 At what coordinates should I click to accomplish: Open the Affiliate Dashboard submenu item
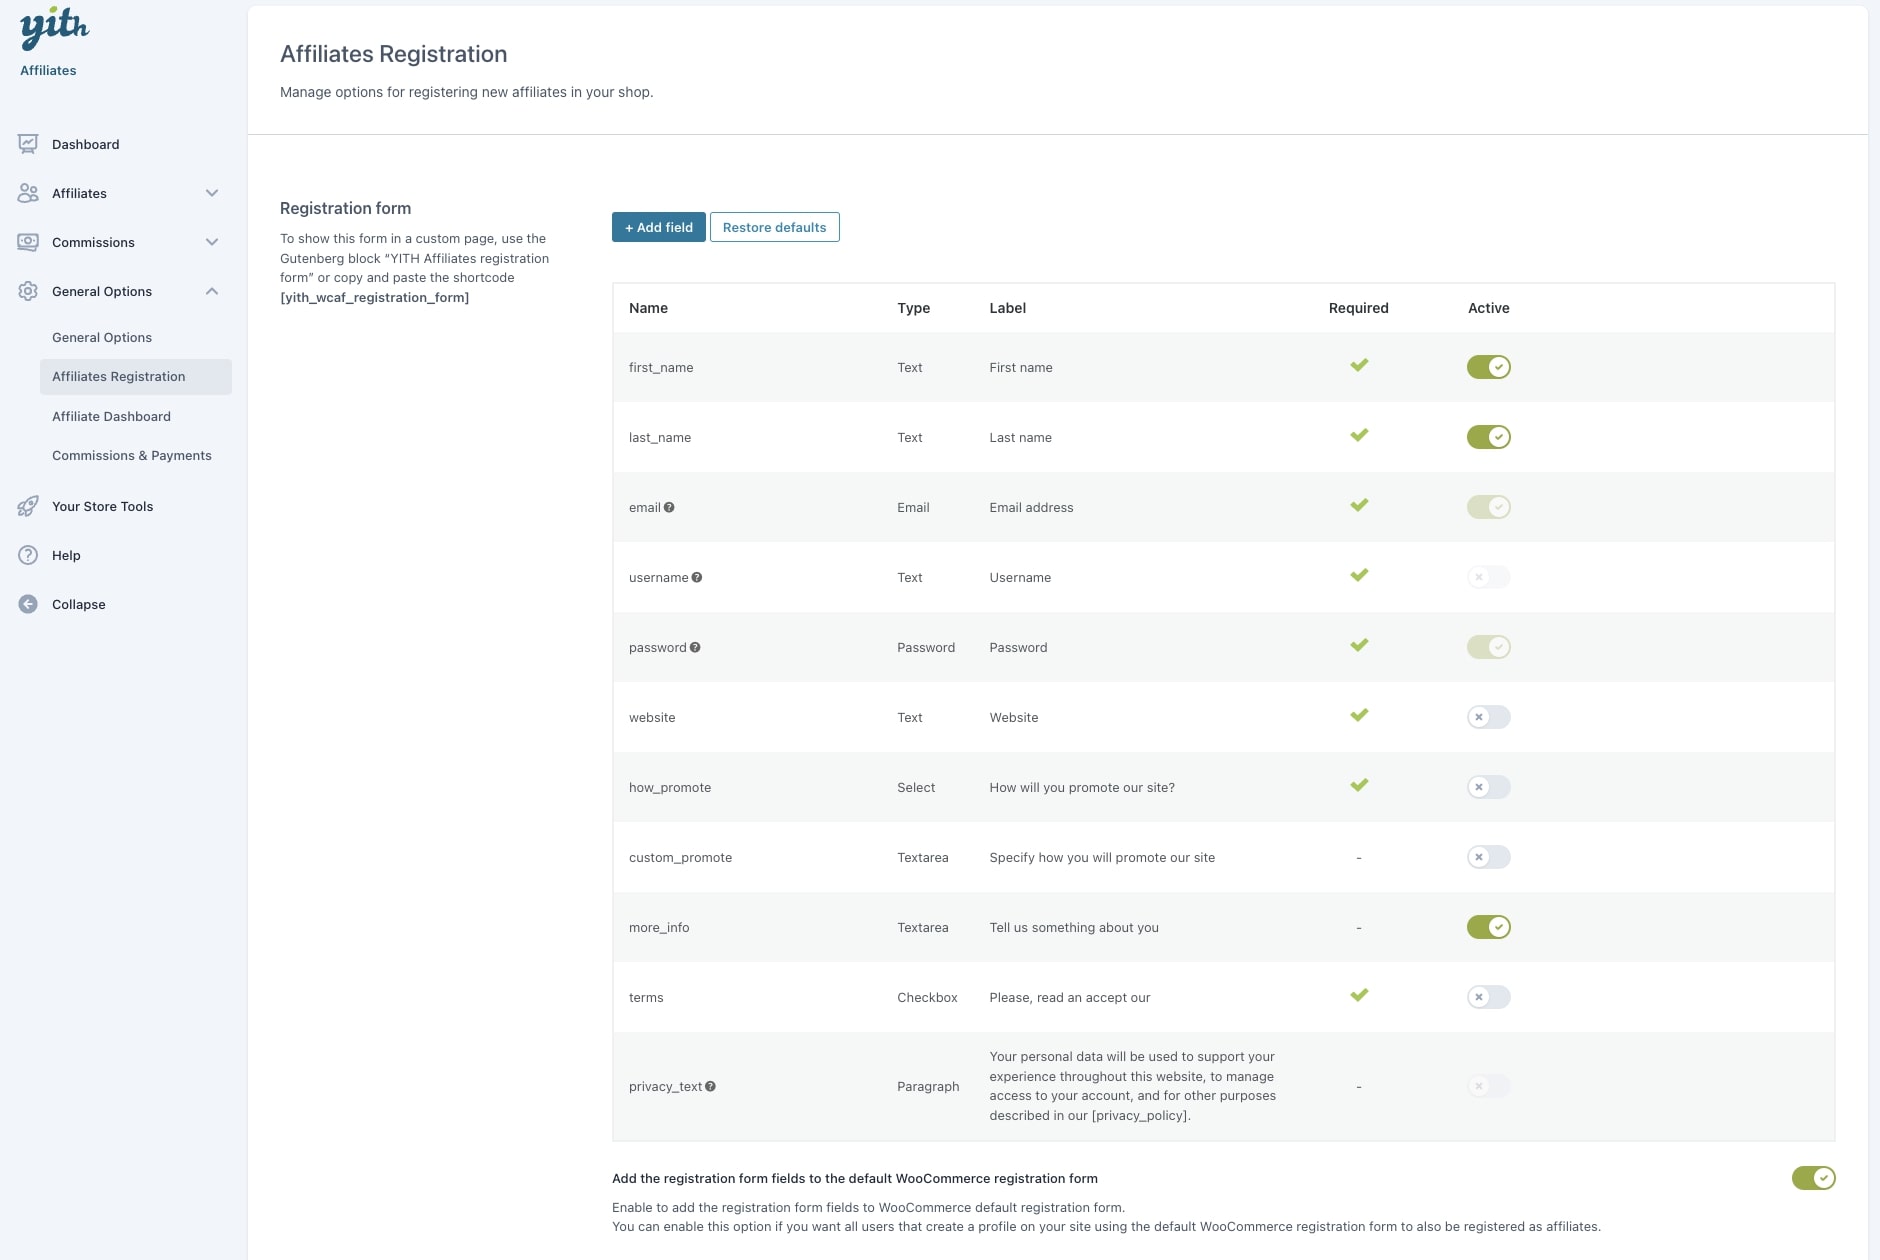tap(111, 416)
